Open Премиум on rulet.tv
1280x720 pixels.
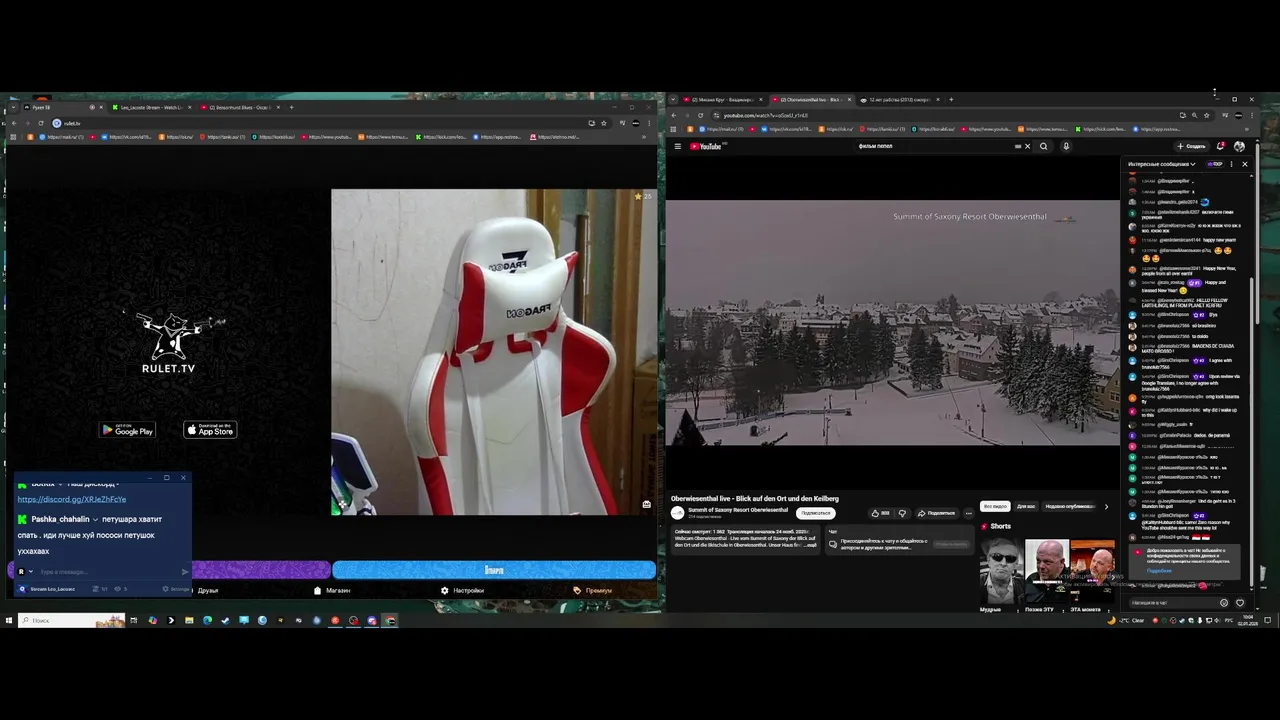pyautogui.click(x=593, y=590)
